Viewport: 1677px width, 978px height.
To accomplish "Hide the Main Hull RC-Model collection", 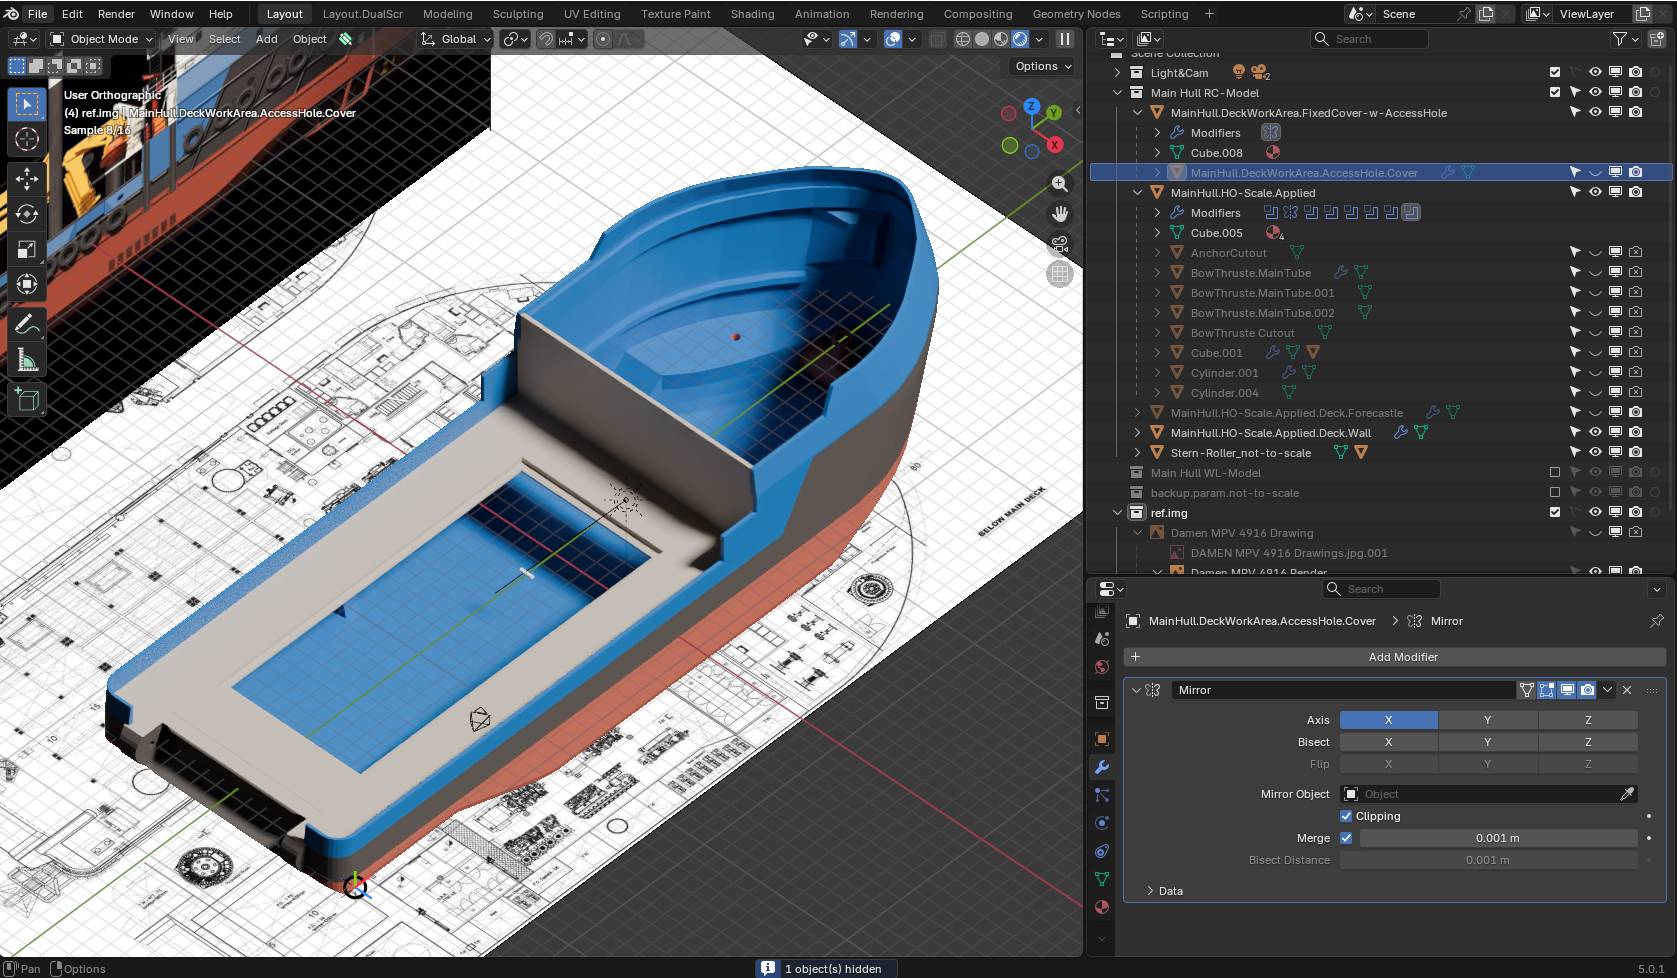I will [1595, 92].
